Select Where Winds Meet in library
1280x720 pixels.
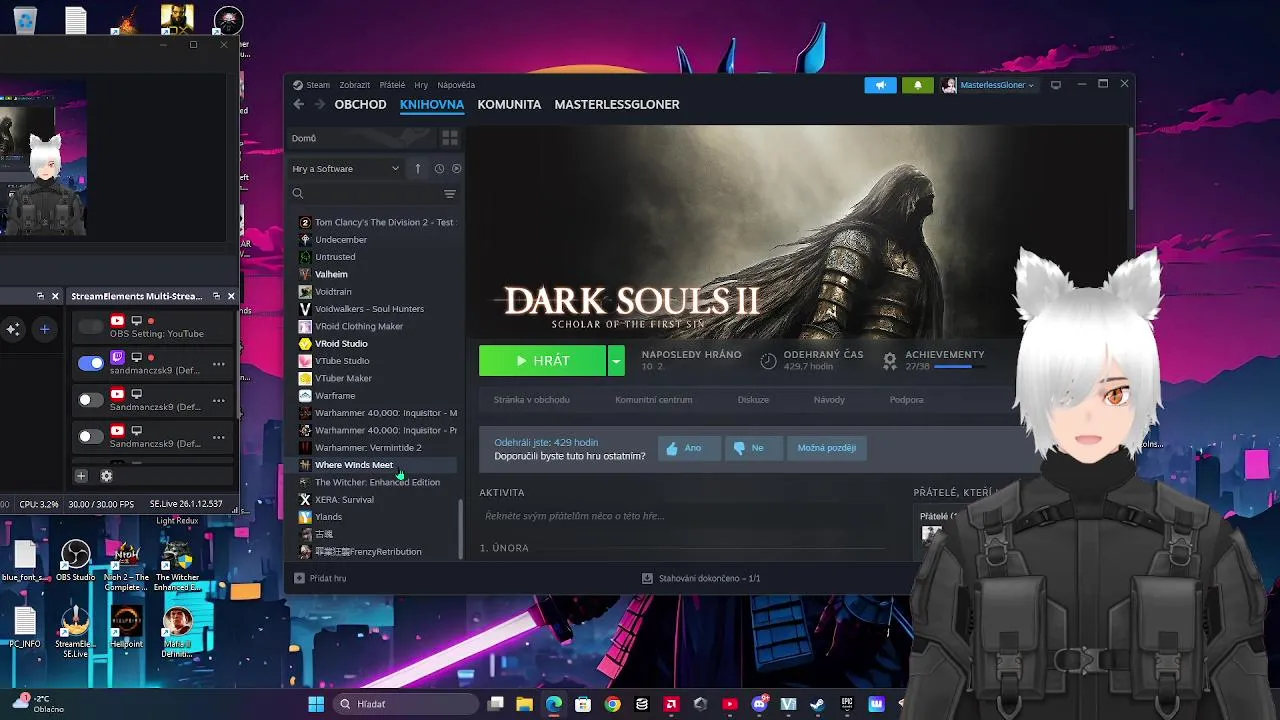coord(354,465)
